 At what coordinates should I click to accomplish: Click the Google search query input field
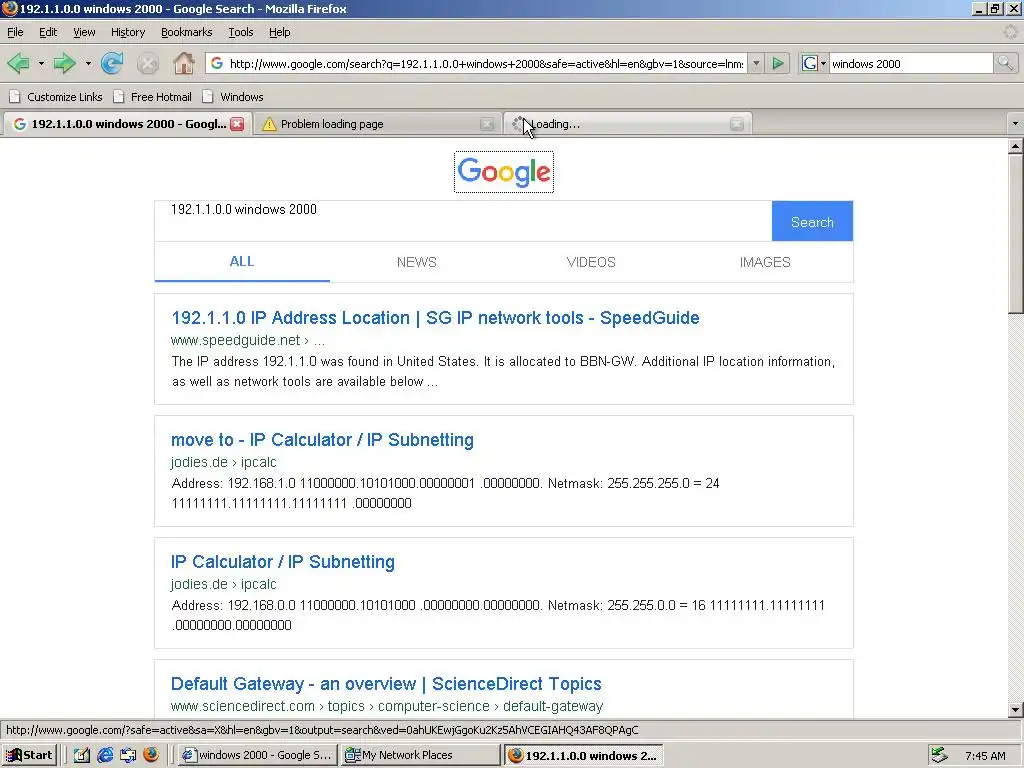point(463,221)
